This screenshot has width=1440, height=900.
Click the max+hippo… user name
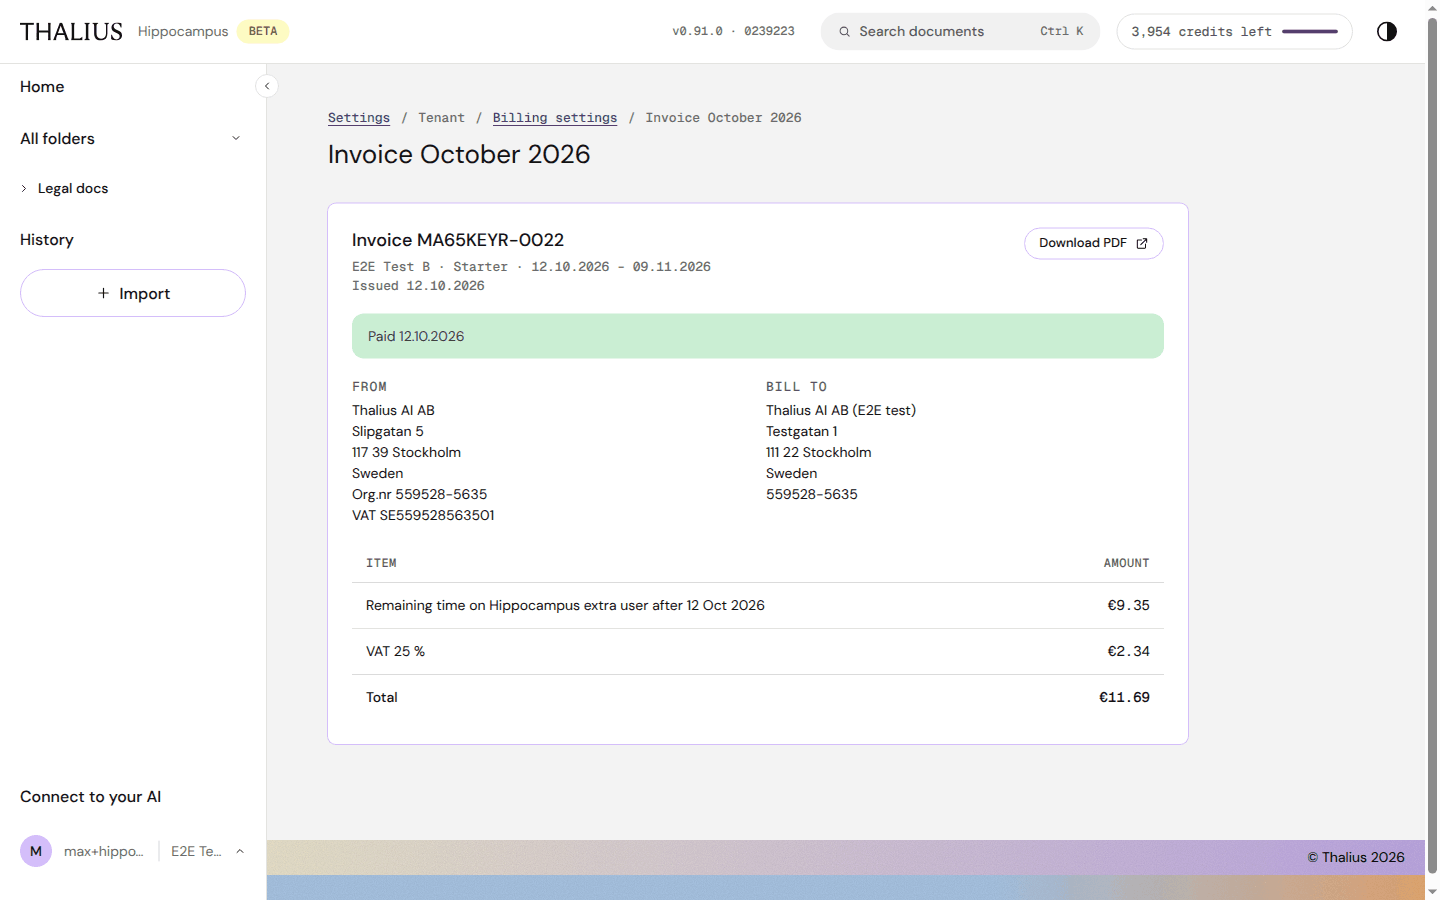104,851
